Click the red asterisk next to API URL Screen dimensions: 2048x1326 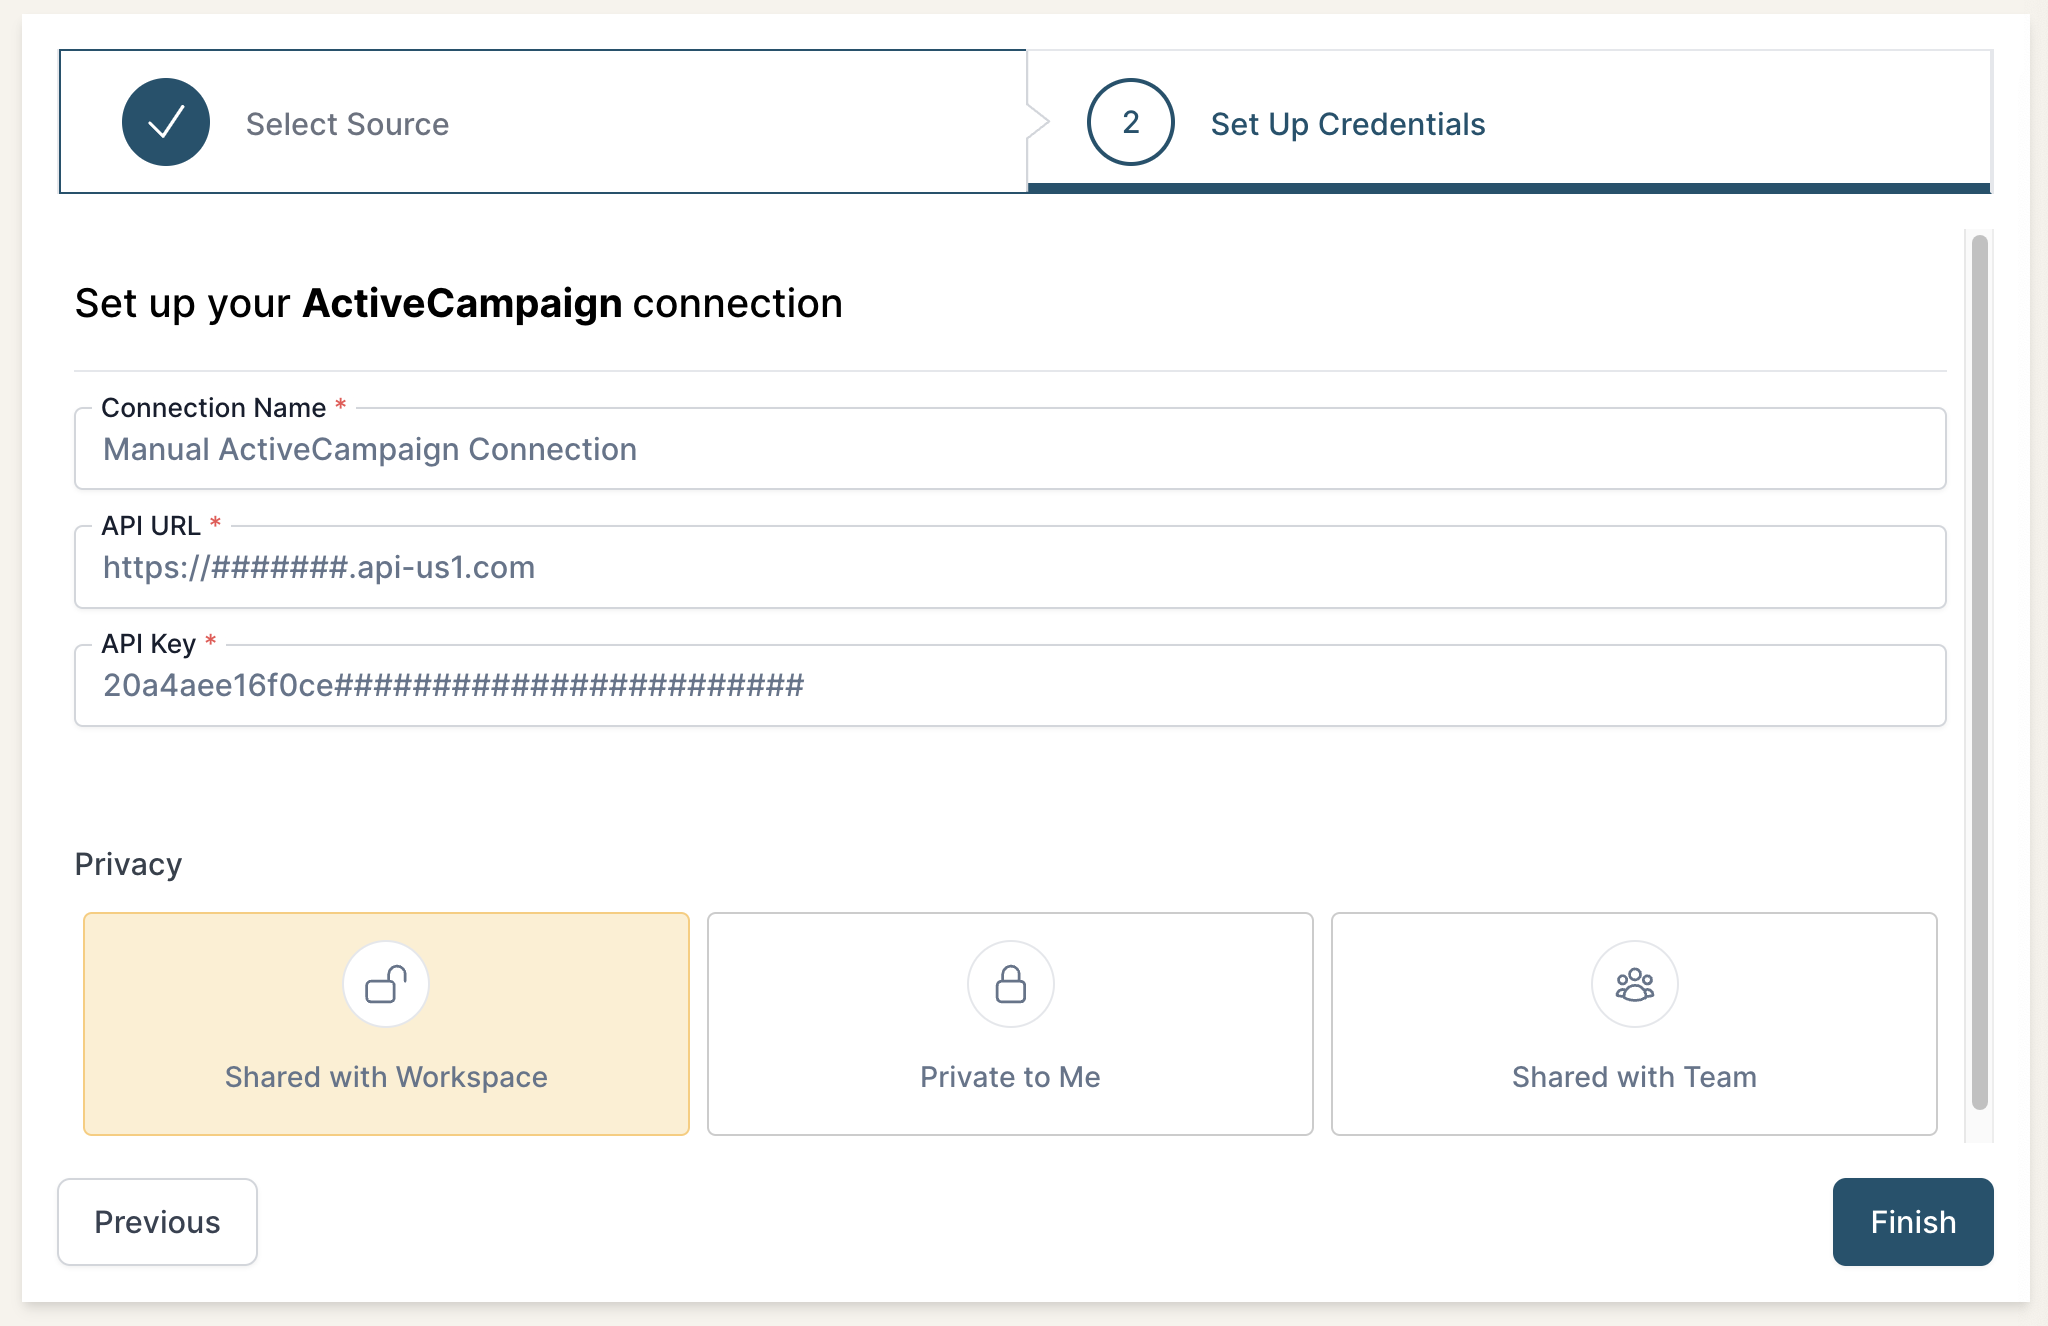click(216, 521)
